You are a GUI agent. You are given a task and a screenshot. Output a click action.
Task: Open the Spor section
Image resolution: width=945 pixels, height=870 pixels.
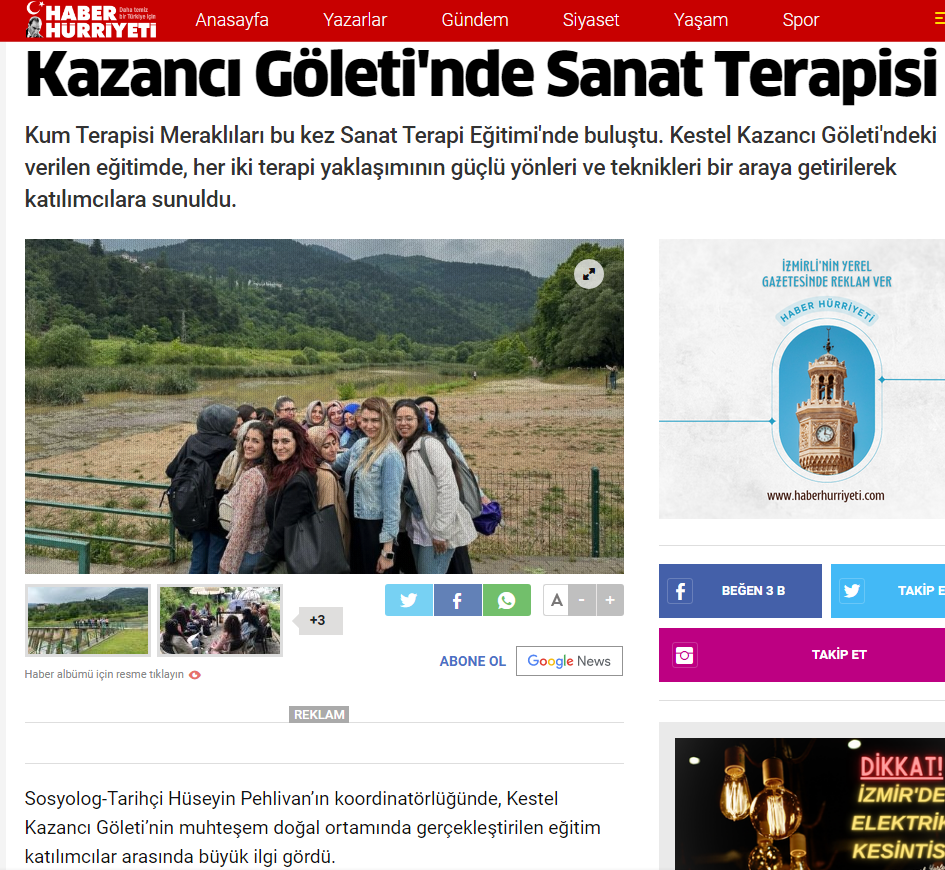(x=800, y=20)
